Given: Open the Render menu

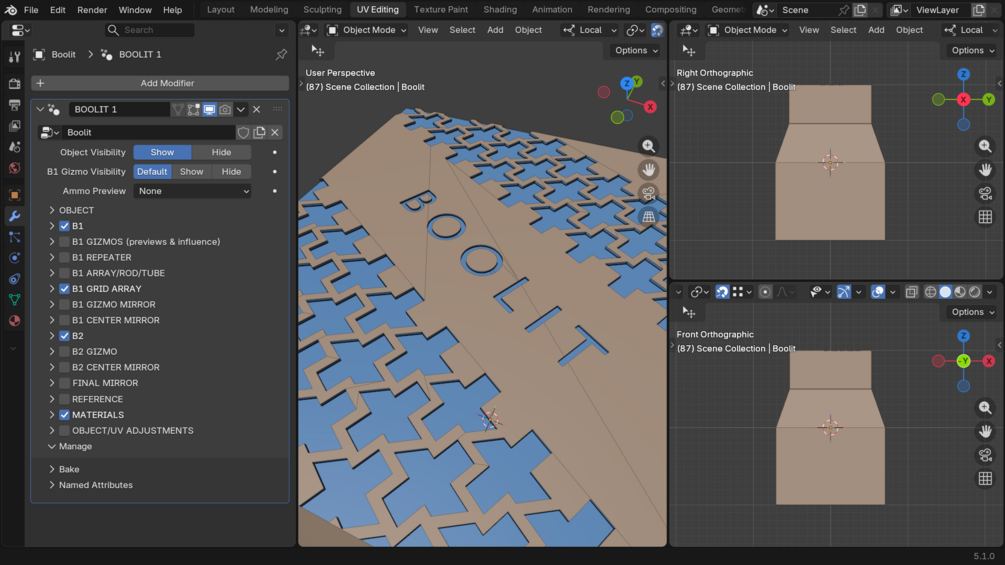Looking at the screenshot, I should pyautogui.click(x=92, y=10).
